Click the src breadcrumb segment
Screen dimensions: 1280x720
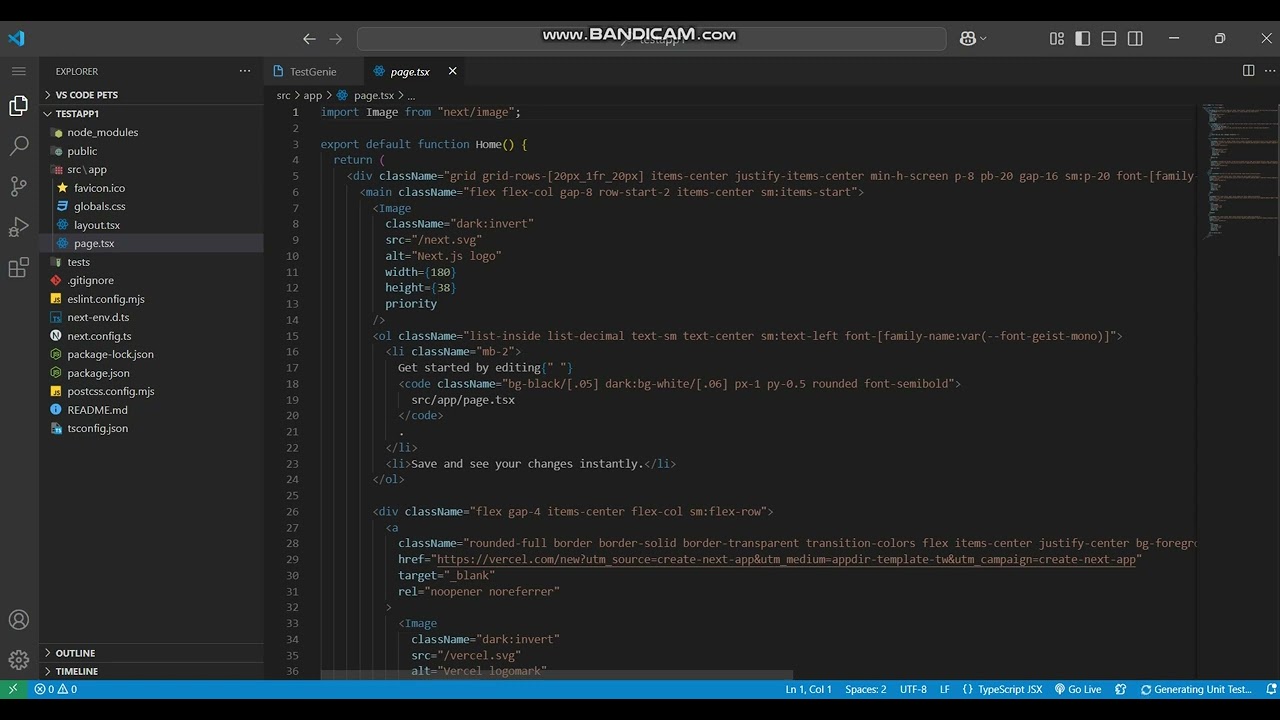(x=283, y=96)
